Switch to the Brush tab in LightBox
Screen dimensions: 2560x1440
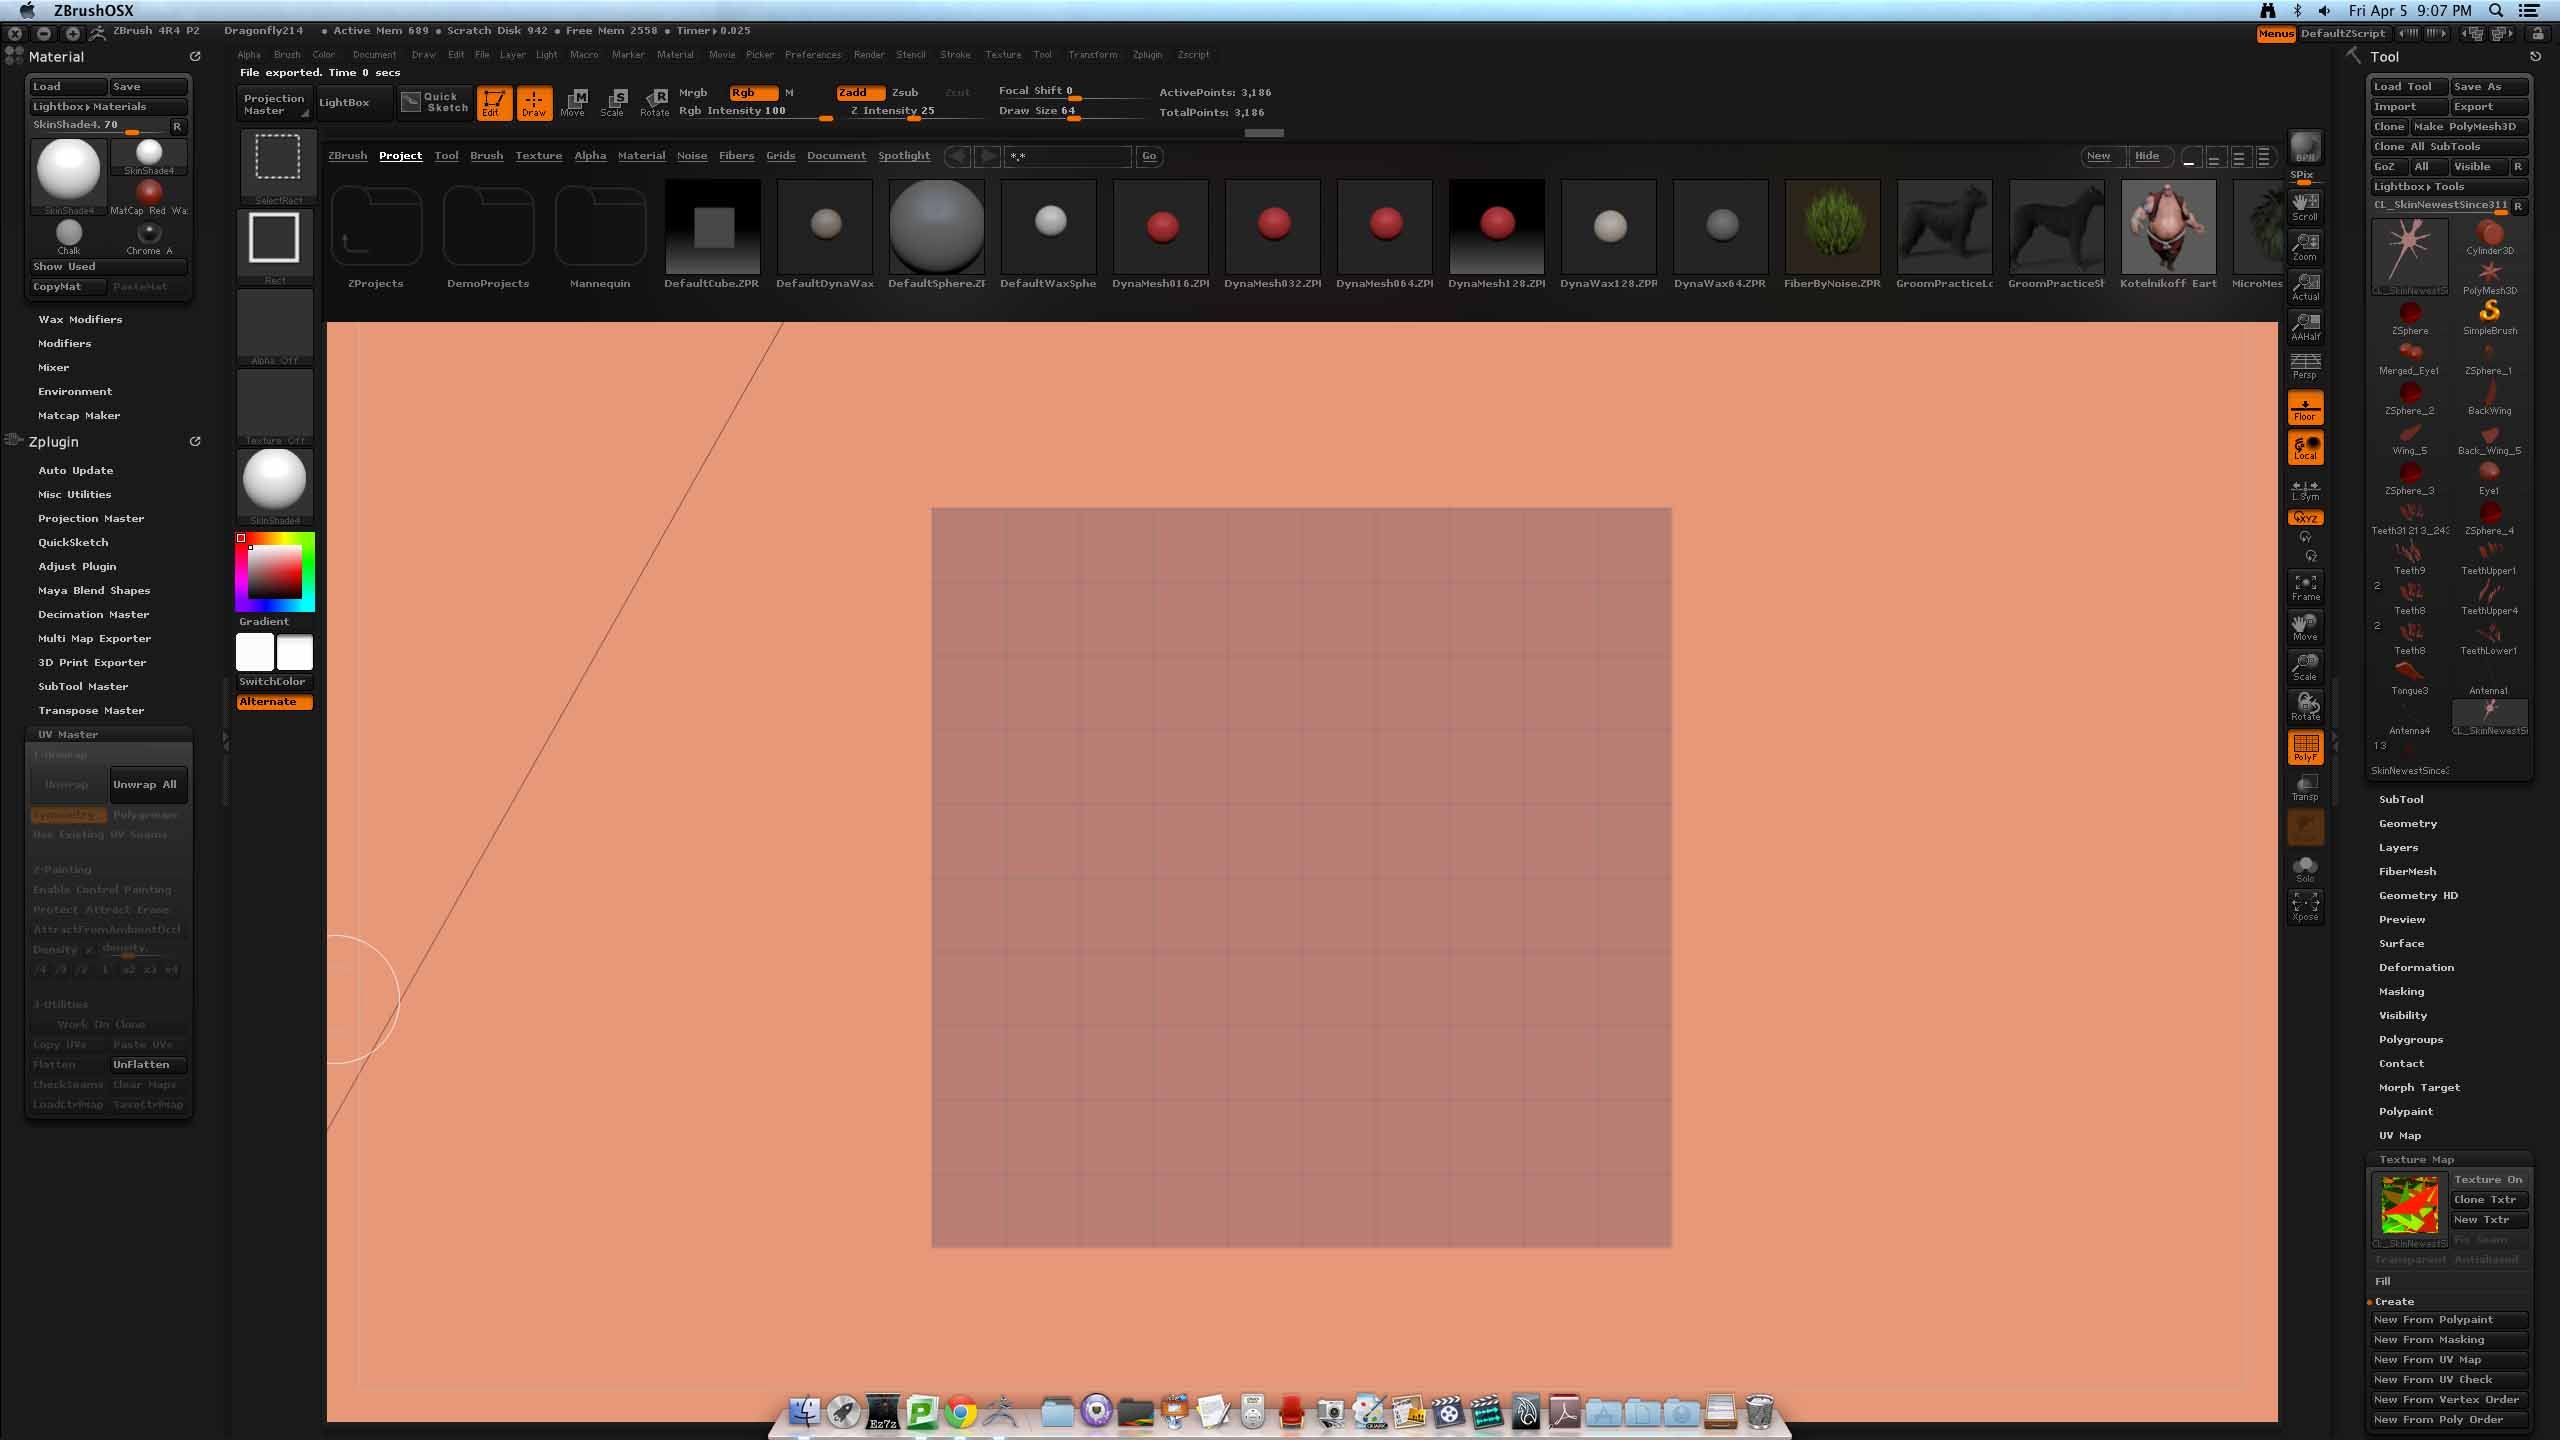click(486, 156)
